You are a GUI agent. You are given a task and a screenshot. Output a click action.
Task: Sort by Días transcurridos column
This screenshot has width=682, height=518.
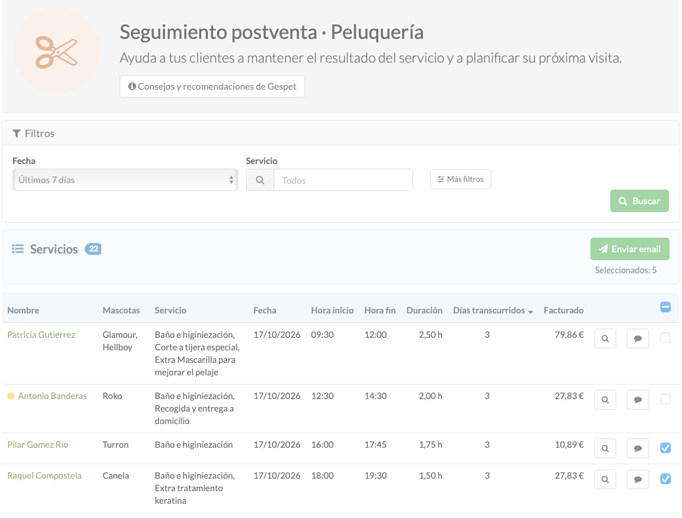click(493, 311)
